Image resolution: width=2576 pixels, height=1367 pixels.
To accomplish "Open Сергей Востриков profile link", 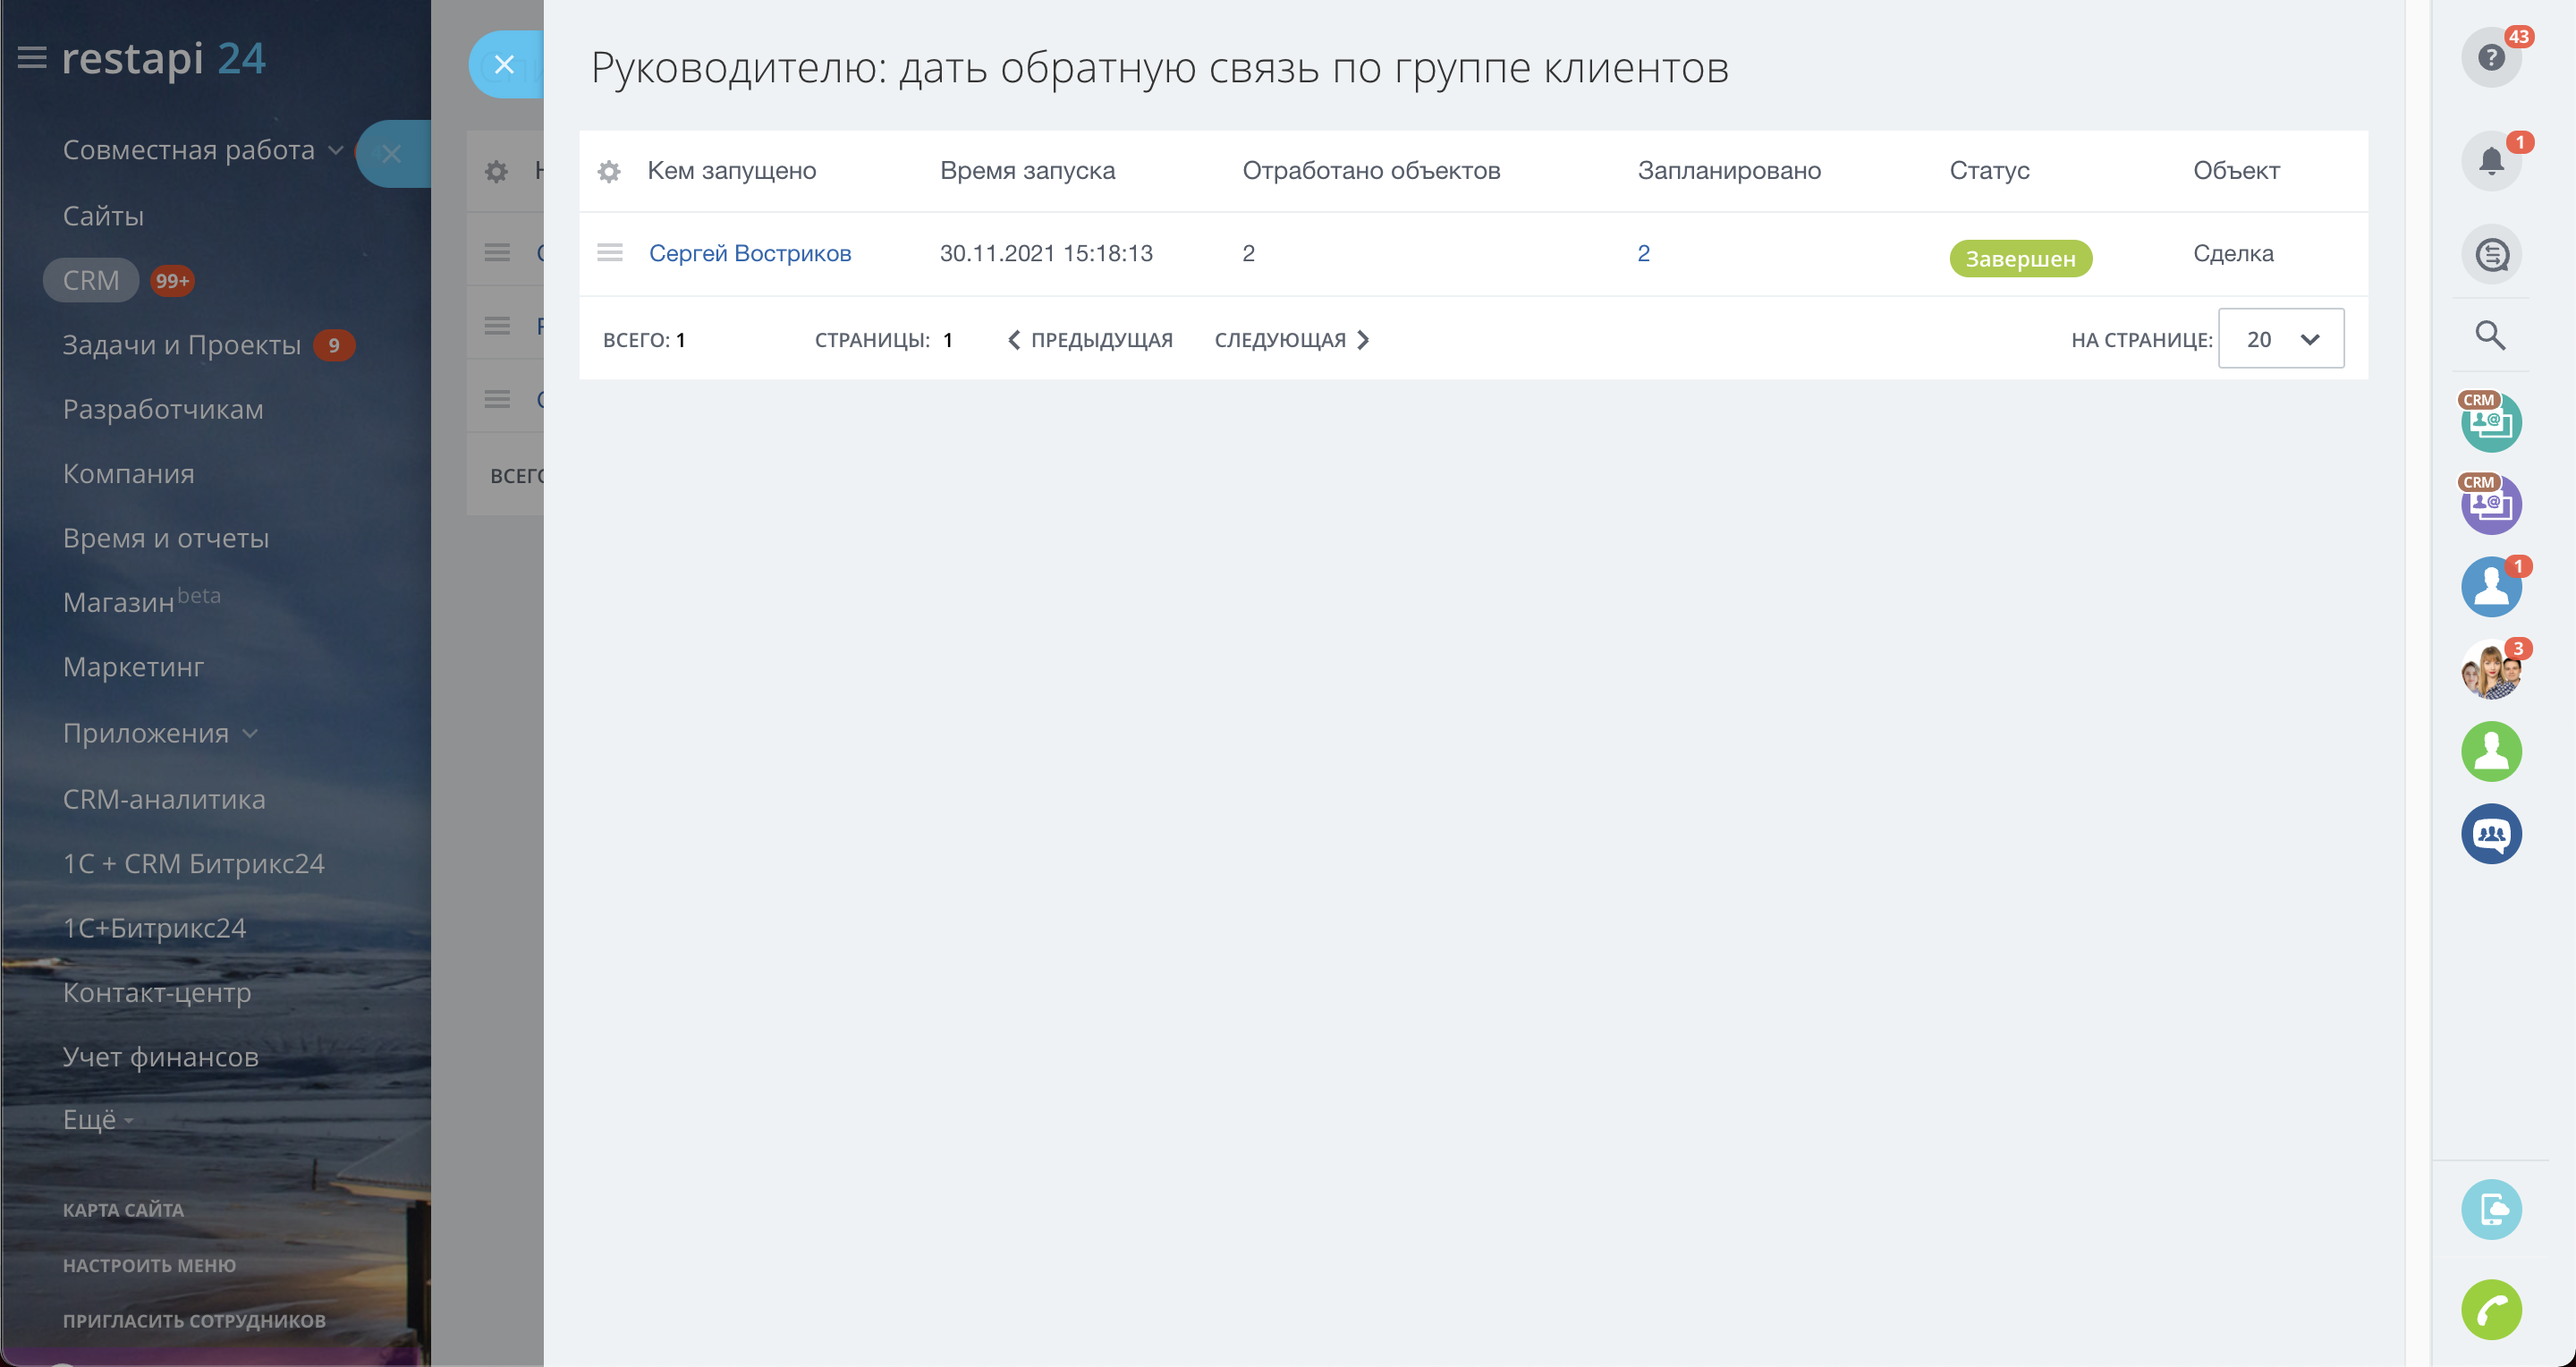I will pos(750,253).
